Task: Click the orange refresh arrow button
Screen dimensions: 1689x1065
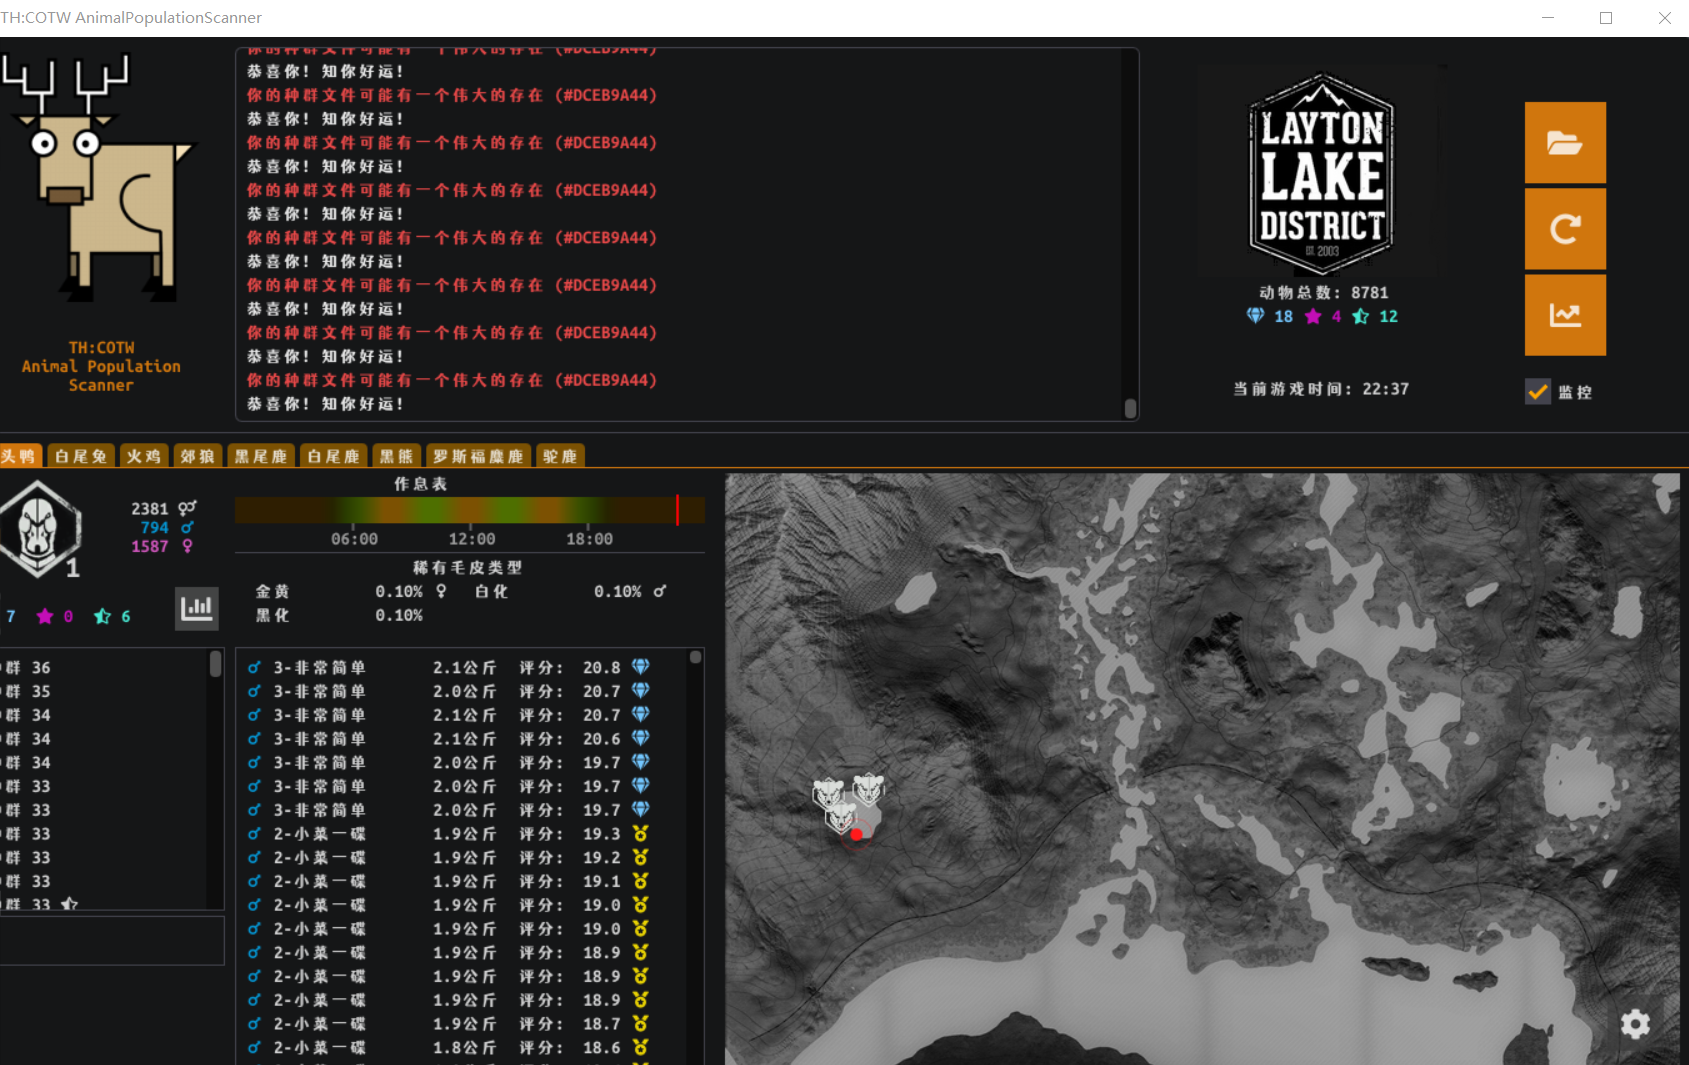Action: (x=1564, y=229)
